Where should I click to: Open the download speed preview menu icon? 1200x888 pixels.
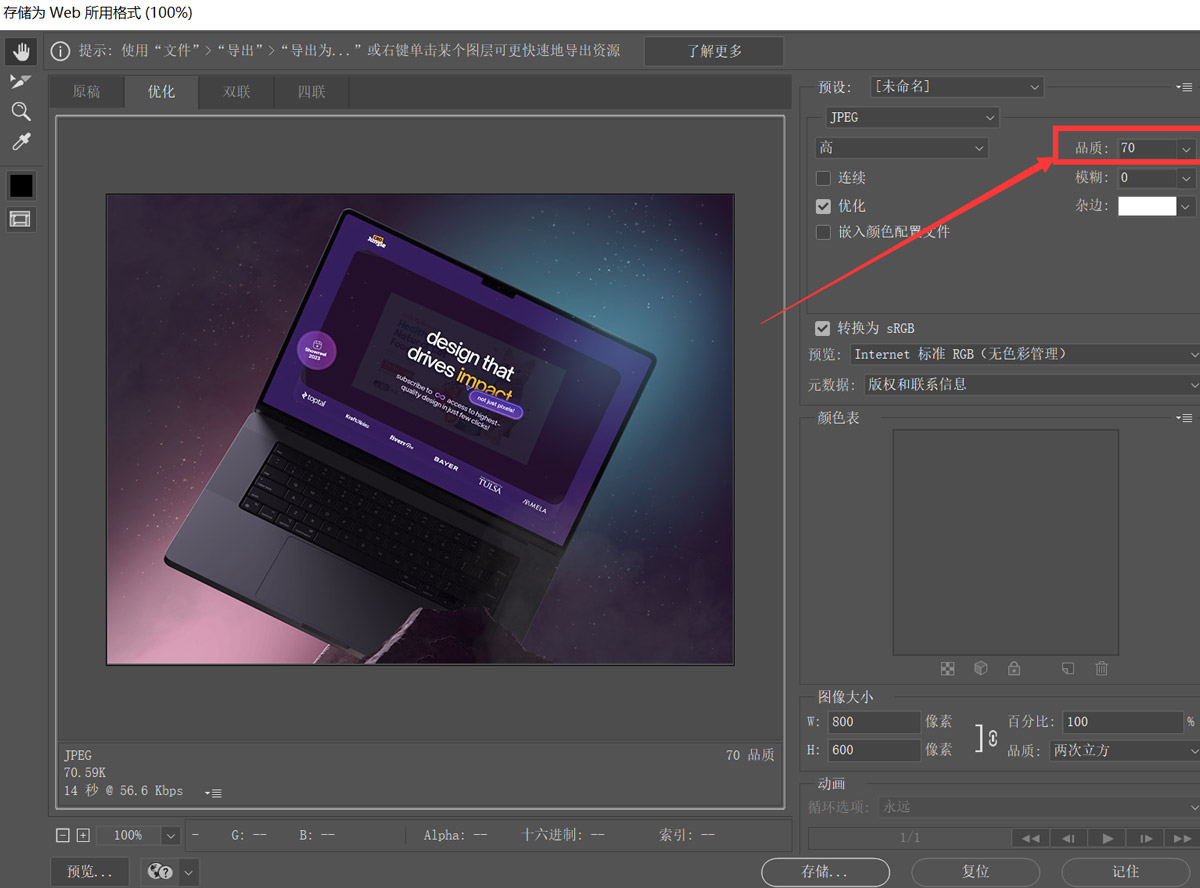point(213,792)
